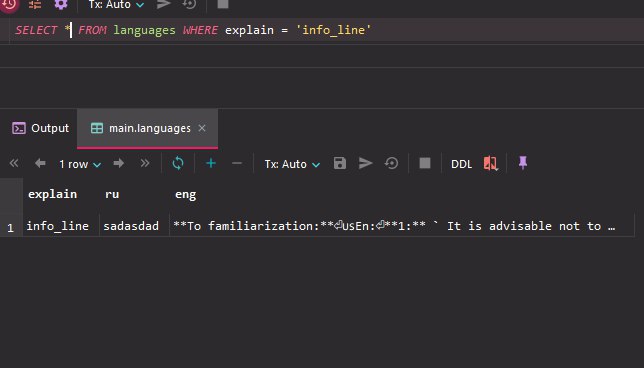Switch to the Output tab
The height and width of the screenshot is (368, 644).
(x=40, y=128)
